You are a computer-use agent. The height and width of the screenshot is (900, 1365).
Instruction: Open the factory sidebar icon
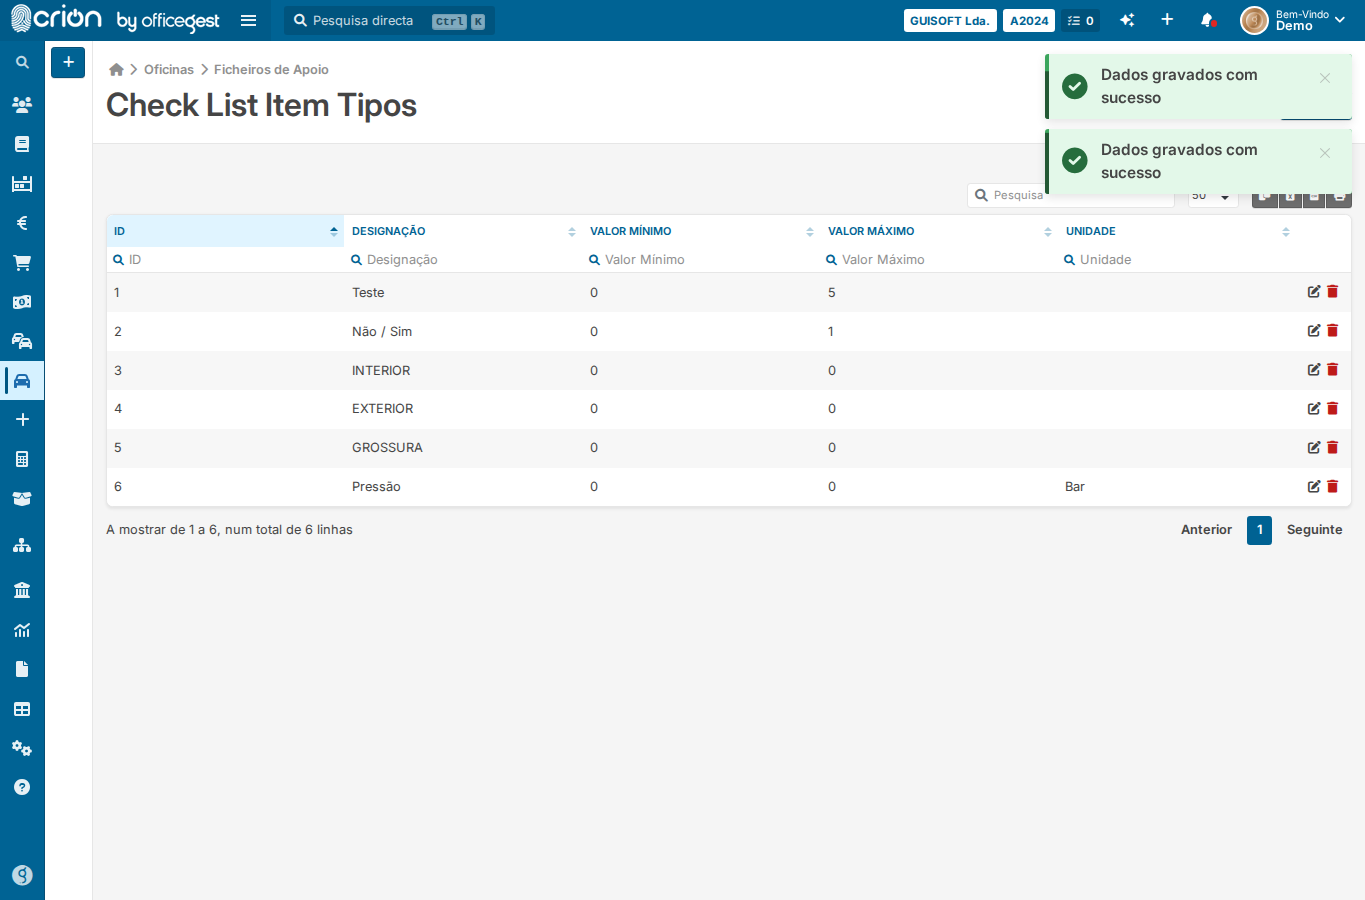[22, 183]
